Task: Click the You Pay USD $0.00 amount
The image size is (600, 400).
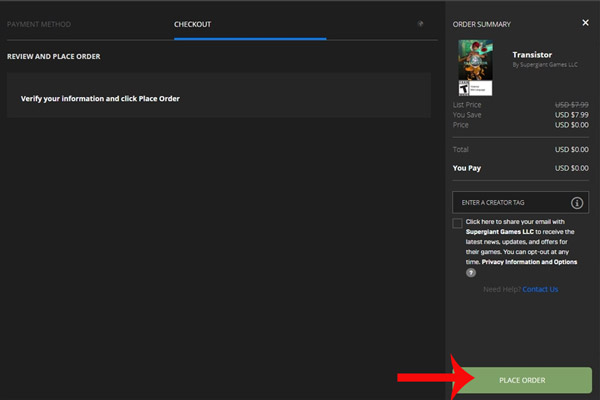Action: (x=571, y=168)
